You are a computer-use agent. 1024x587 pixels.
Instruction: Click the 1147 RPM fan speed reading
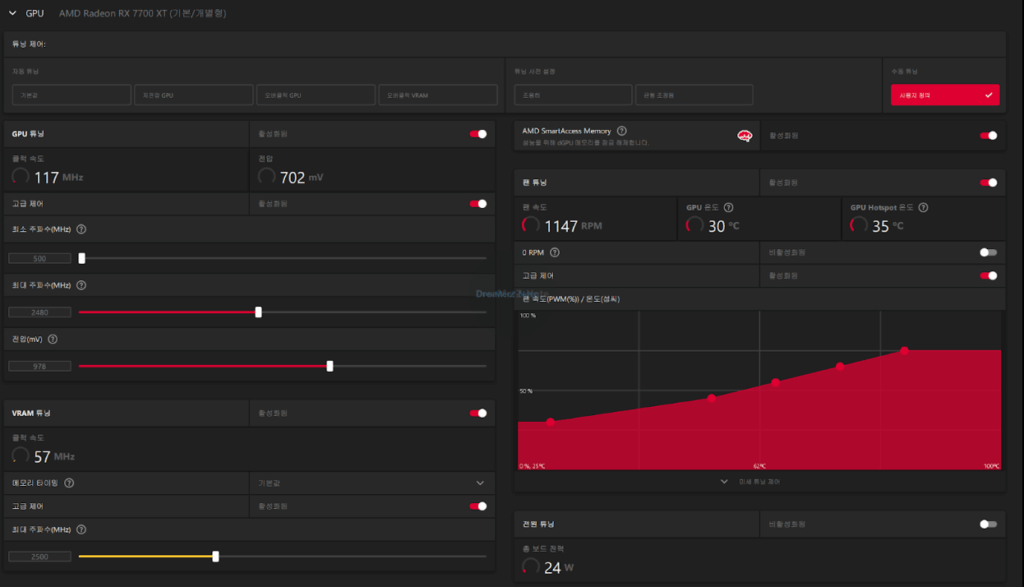pos(573,226)
